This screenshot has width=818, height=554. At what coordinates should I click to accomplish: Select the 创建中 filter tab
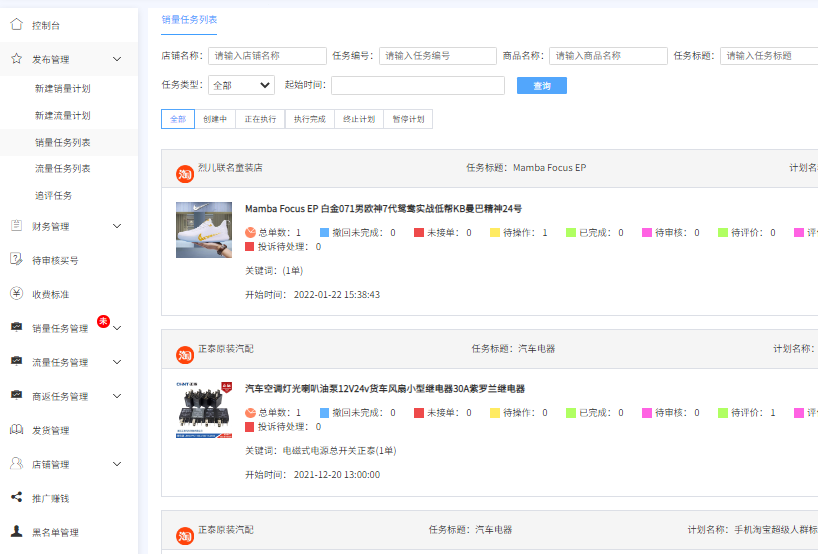point(215,119)
